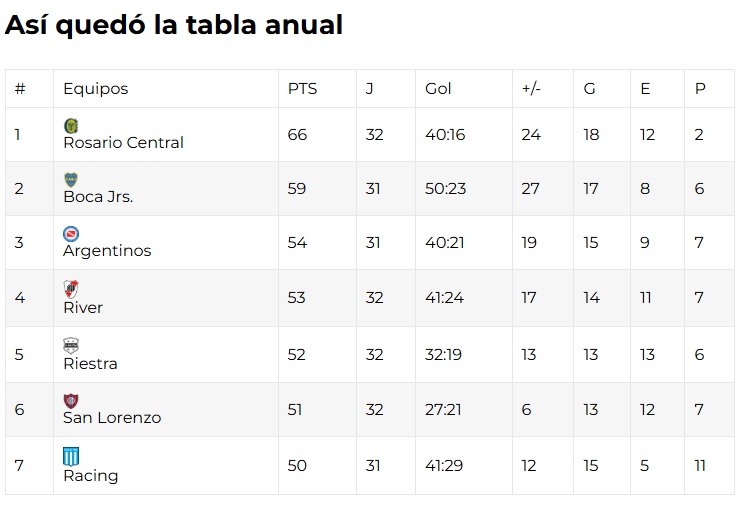Viewport: 746px width, 510px height.
Task: Click the Rosario Central club crest
Action: click(x=71, y=125)
